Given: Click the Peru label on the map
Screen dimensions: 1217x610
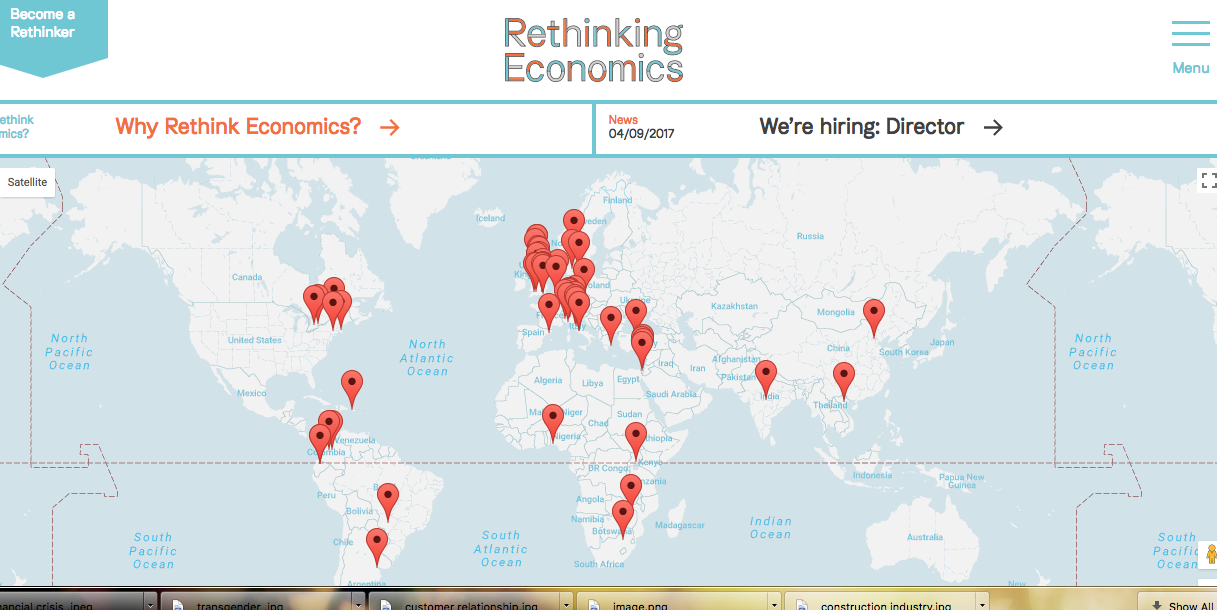Looking at the screenshot, I should pos(326,495).
